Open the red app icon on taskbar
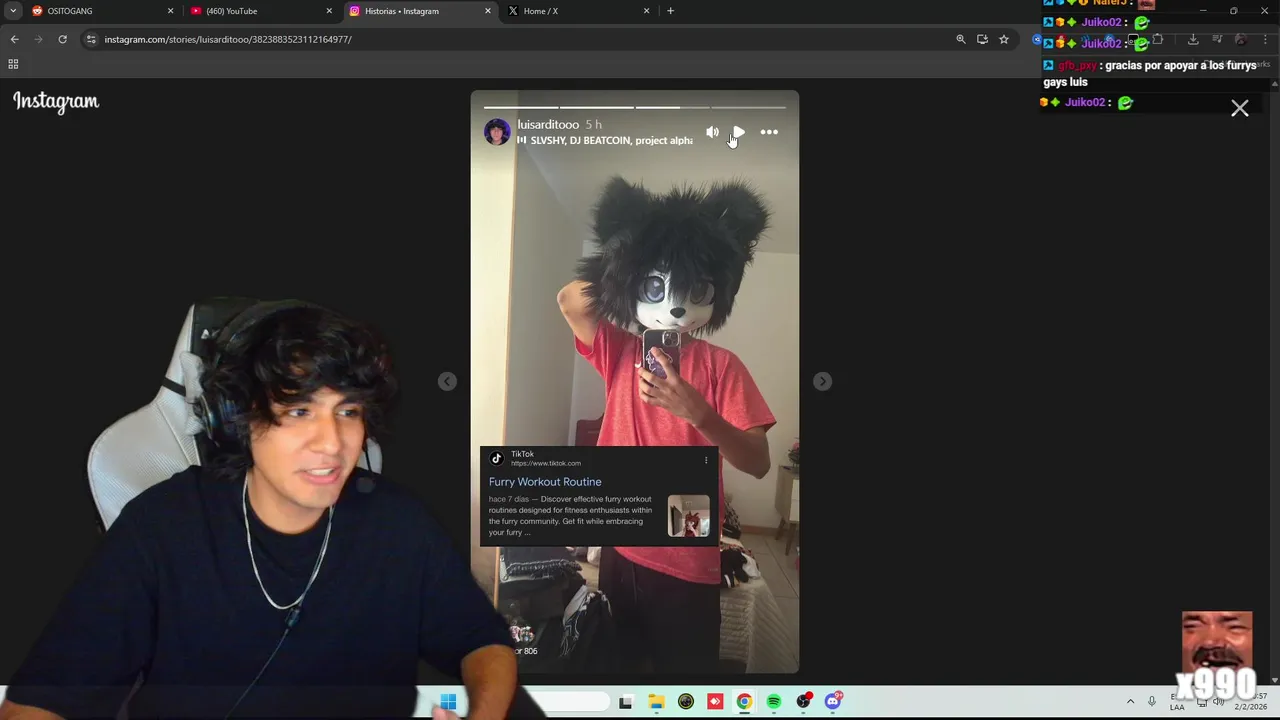Screen dimensions: 1280x720 pyautogui.click(x=715, y=702)
